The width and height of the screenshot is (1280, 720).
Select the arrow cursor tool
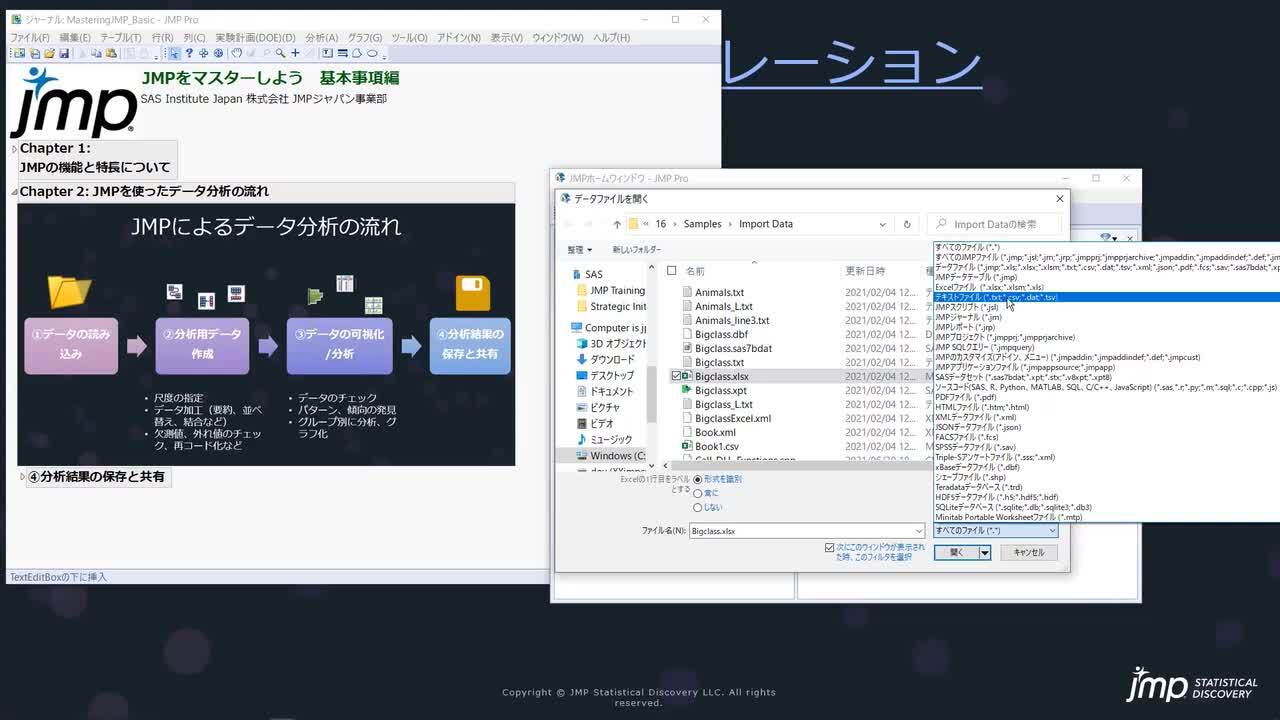tap(174, 53)
